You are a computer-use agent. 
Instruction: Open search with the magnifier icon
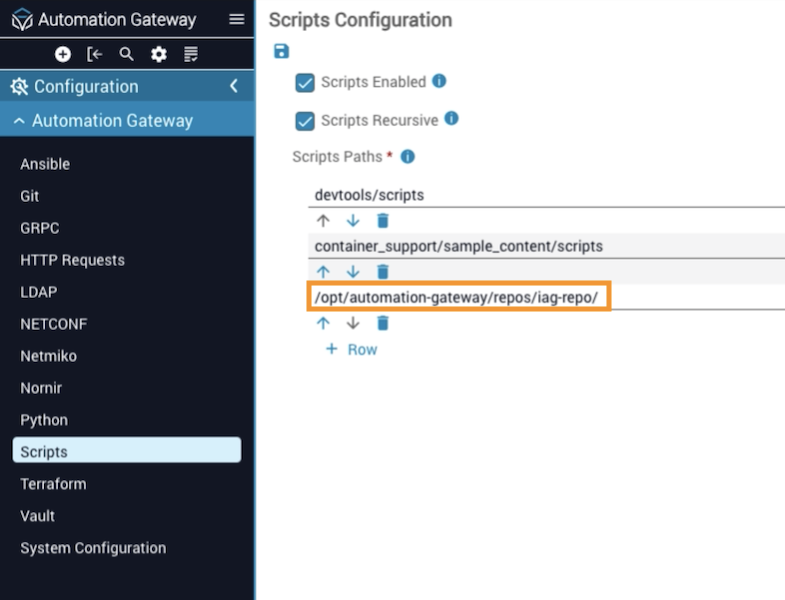126,54
